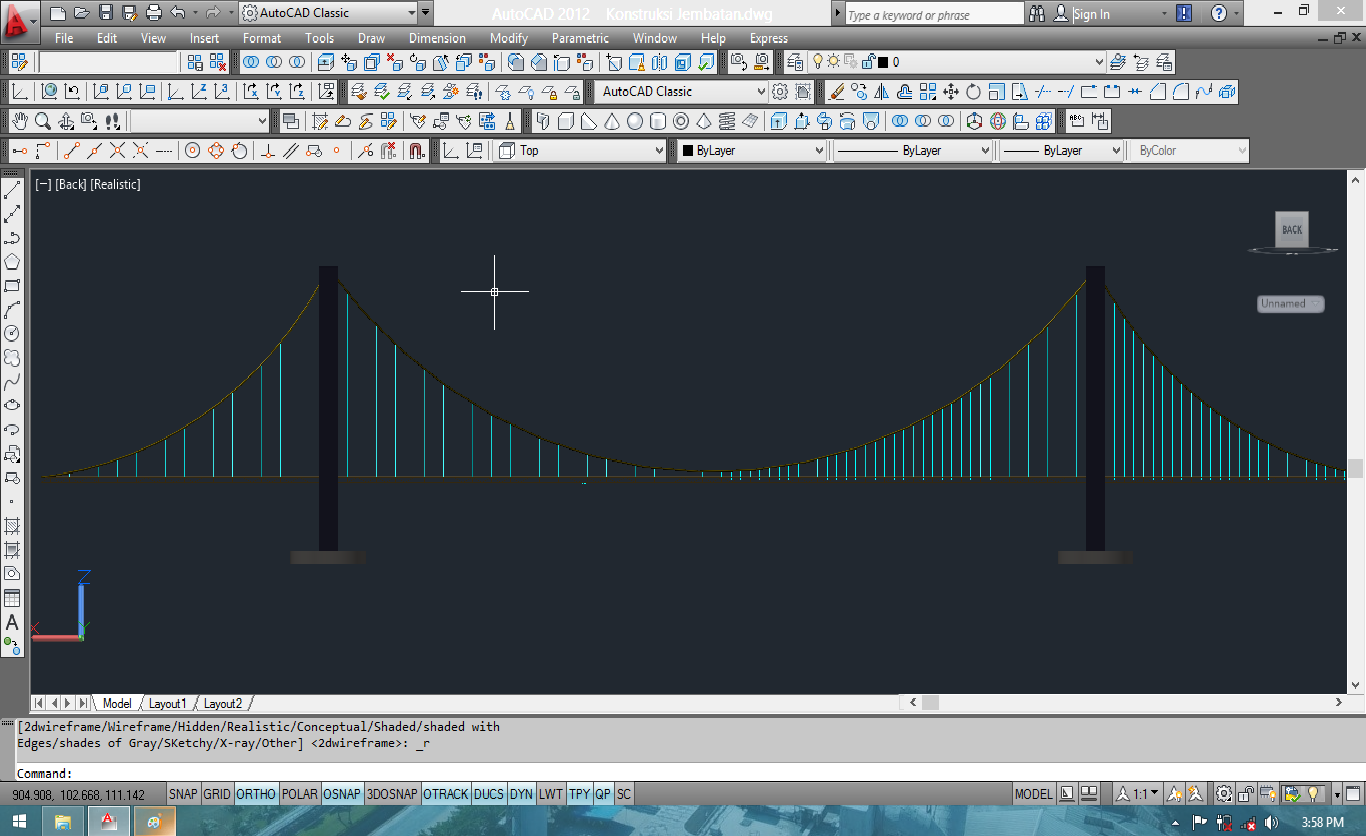Select the Ellipse draw tool

tap(12, 405)
